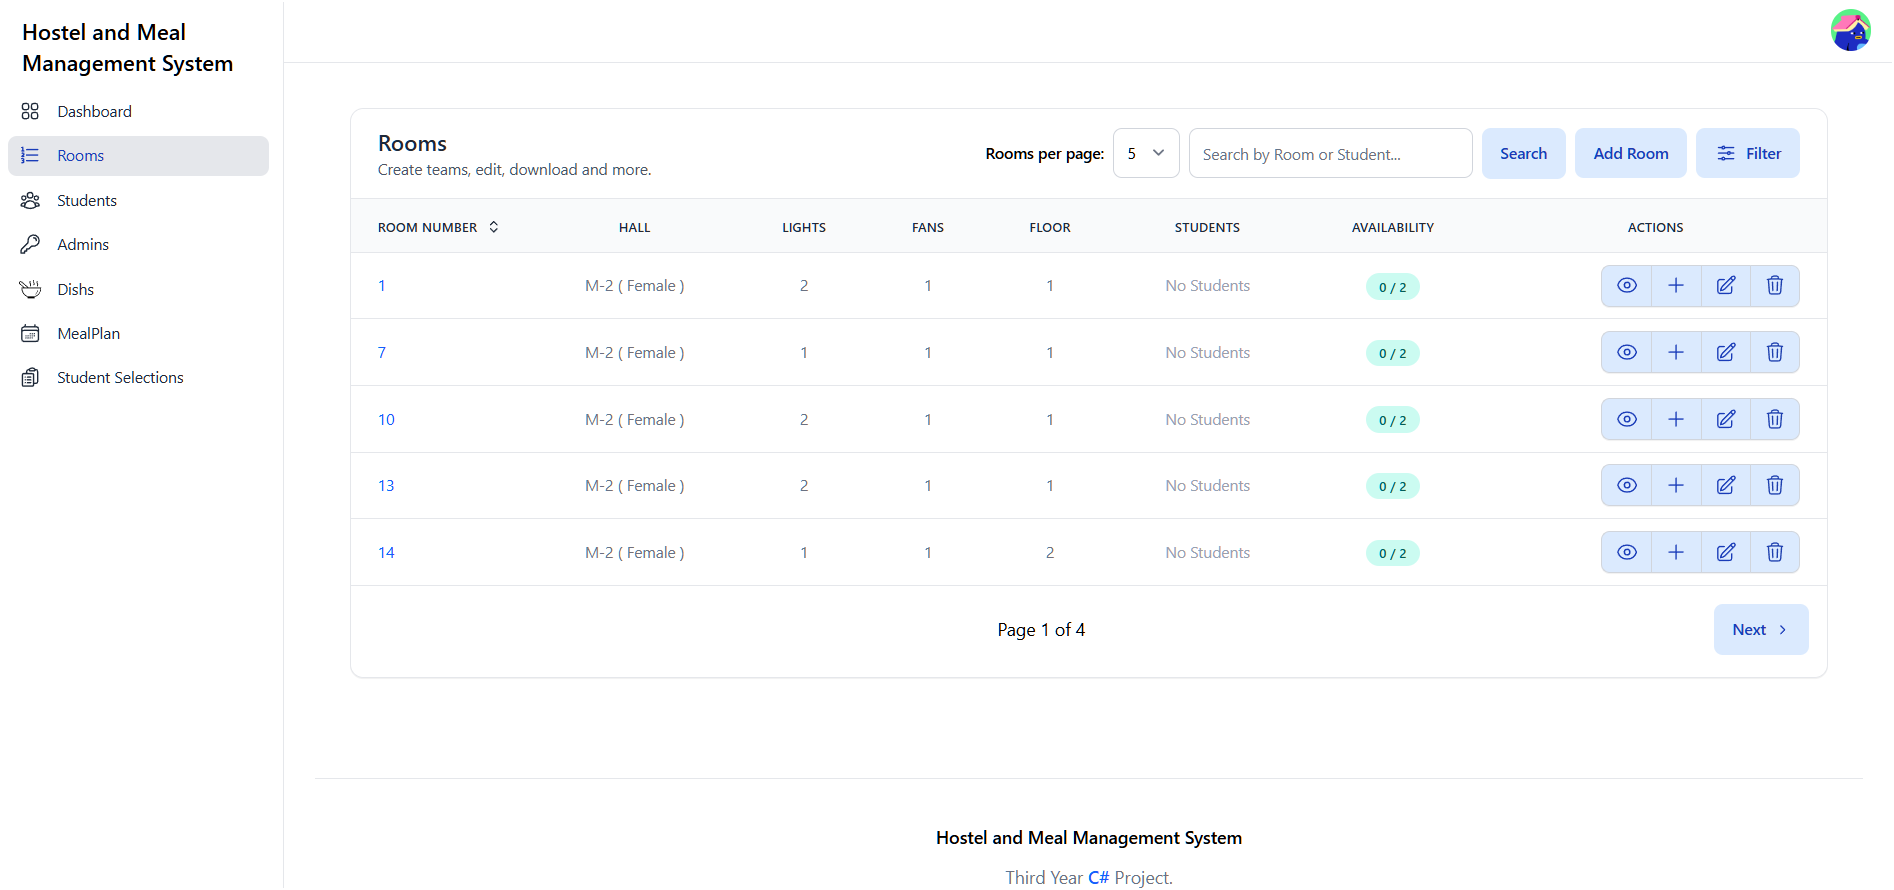
Task: Click the edit icon for room 13
Action: 1725,486
